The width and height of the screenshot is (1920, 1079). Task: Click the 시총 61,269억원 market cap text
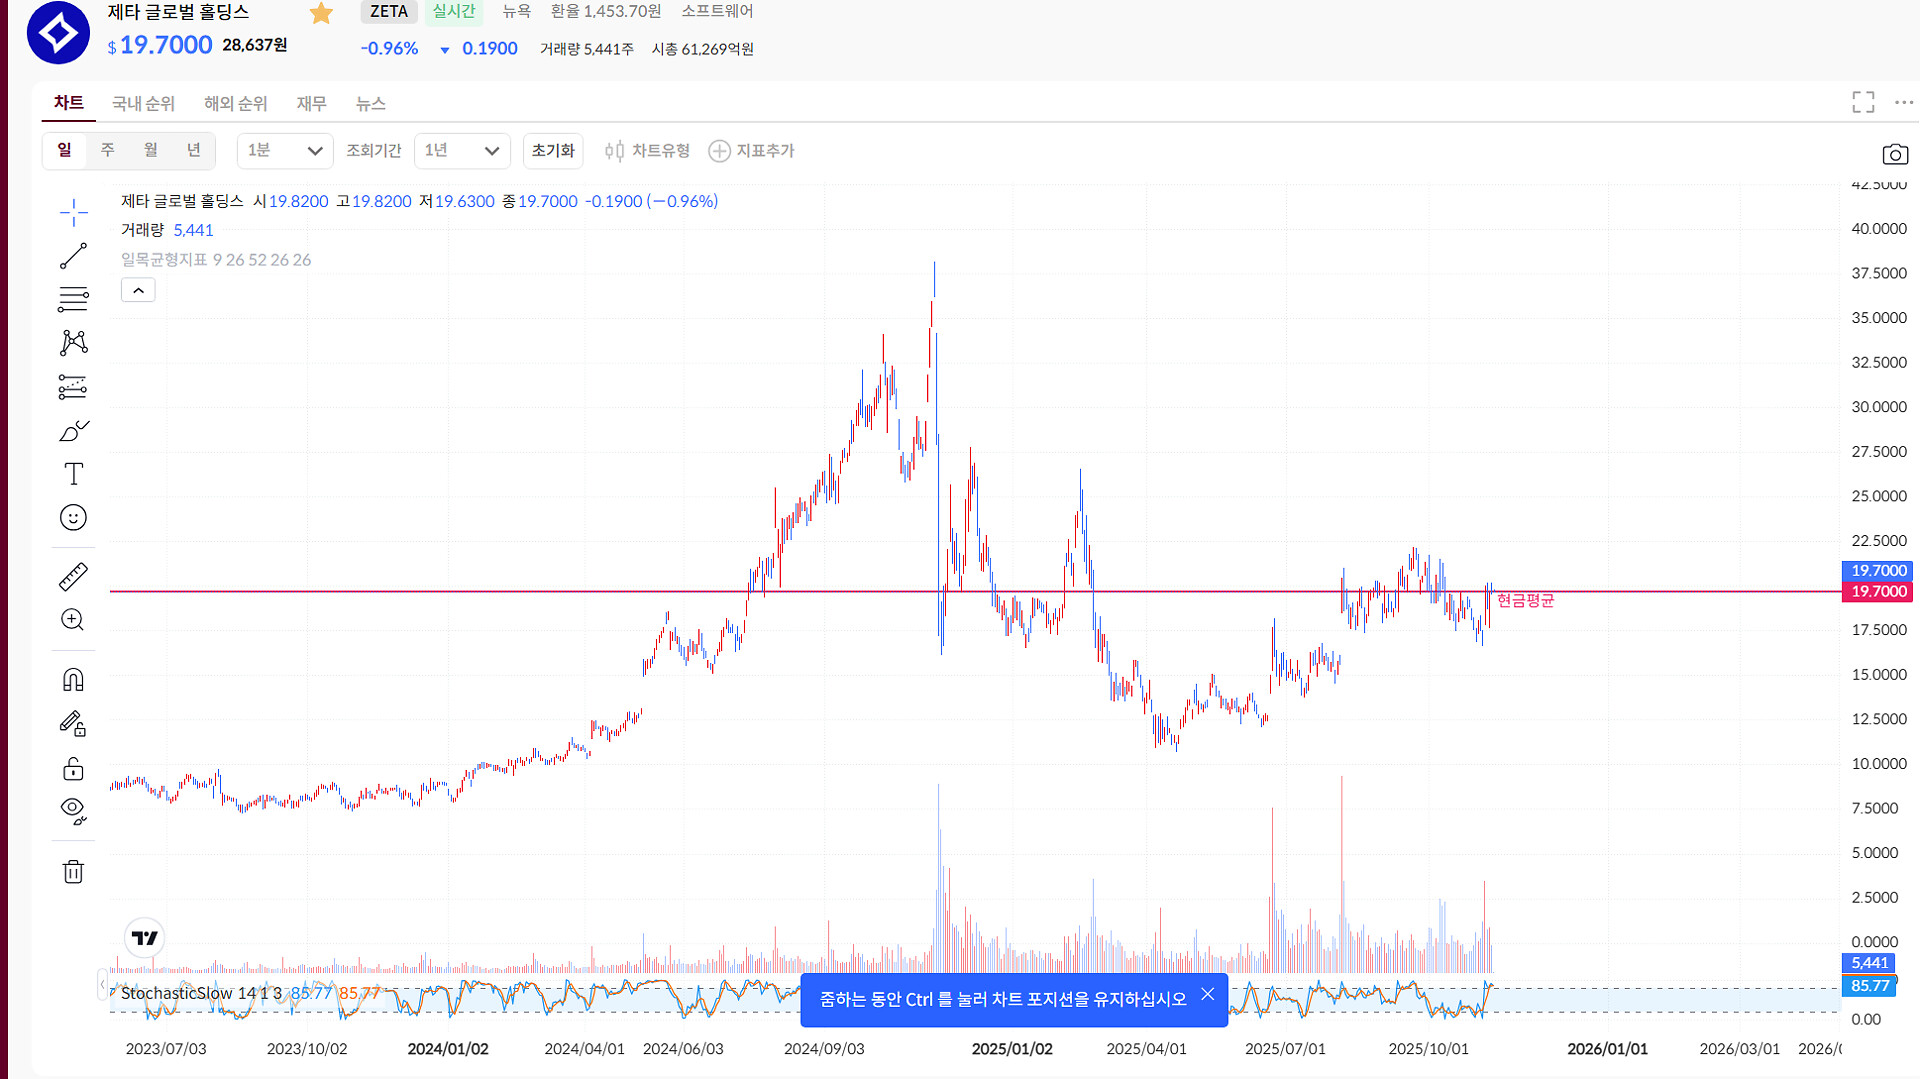coord(703,49)
